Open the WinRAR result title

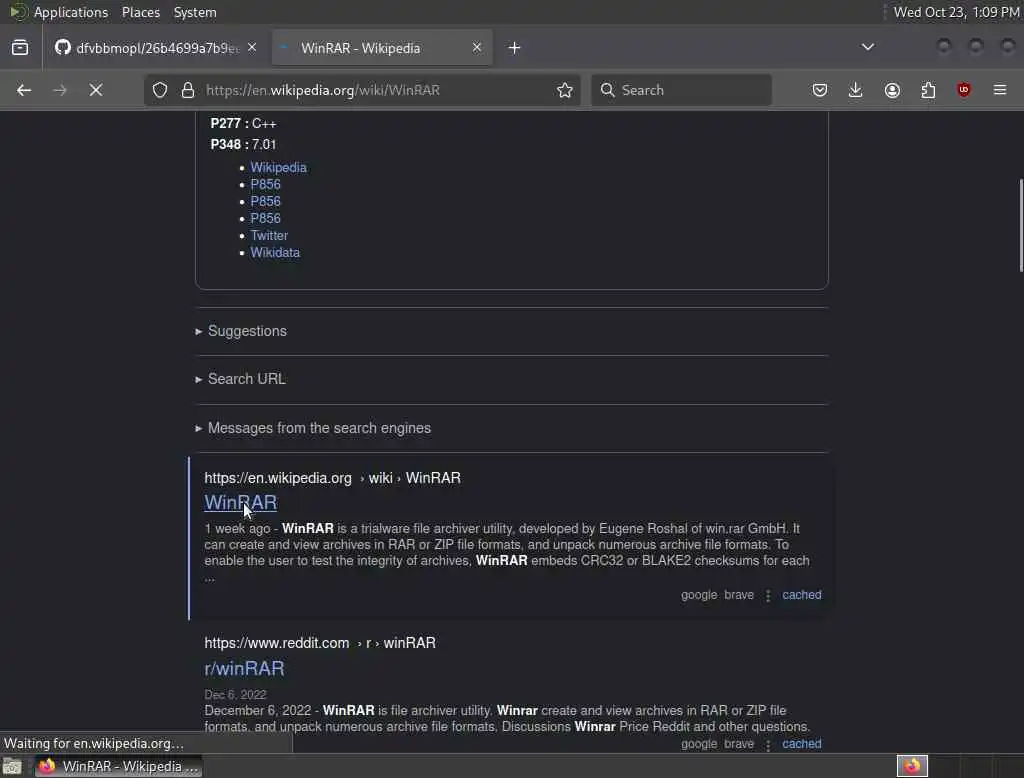click(x=241, y=502)
